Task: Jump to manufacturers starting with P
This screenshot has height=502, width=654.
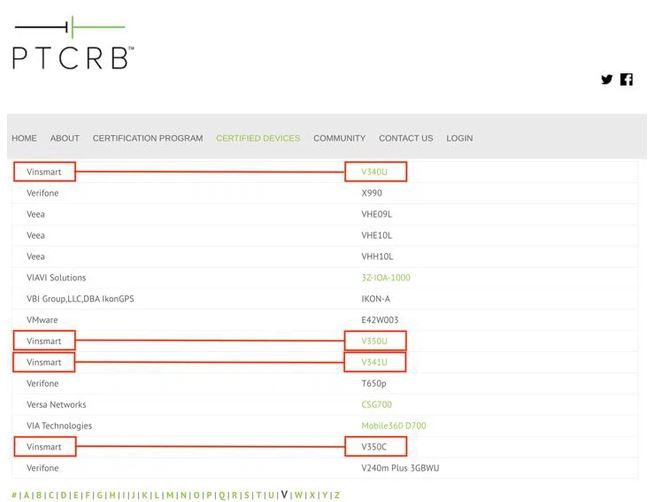Action: [x=209, y=495]
